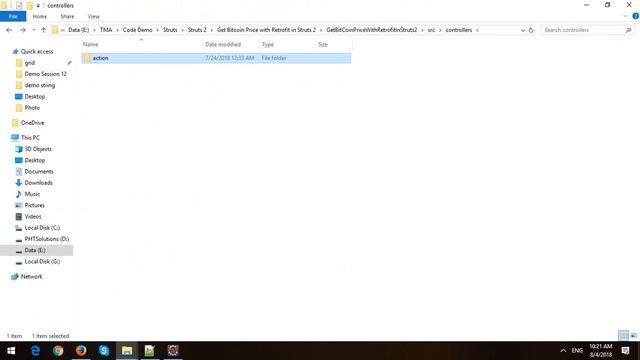Image resolution: width=640 pixels, height=360 pixels.
Task: Click the action folder's File folder type cell
Action: point(274,58)
